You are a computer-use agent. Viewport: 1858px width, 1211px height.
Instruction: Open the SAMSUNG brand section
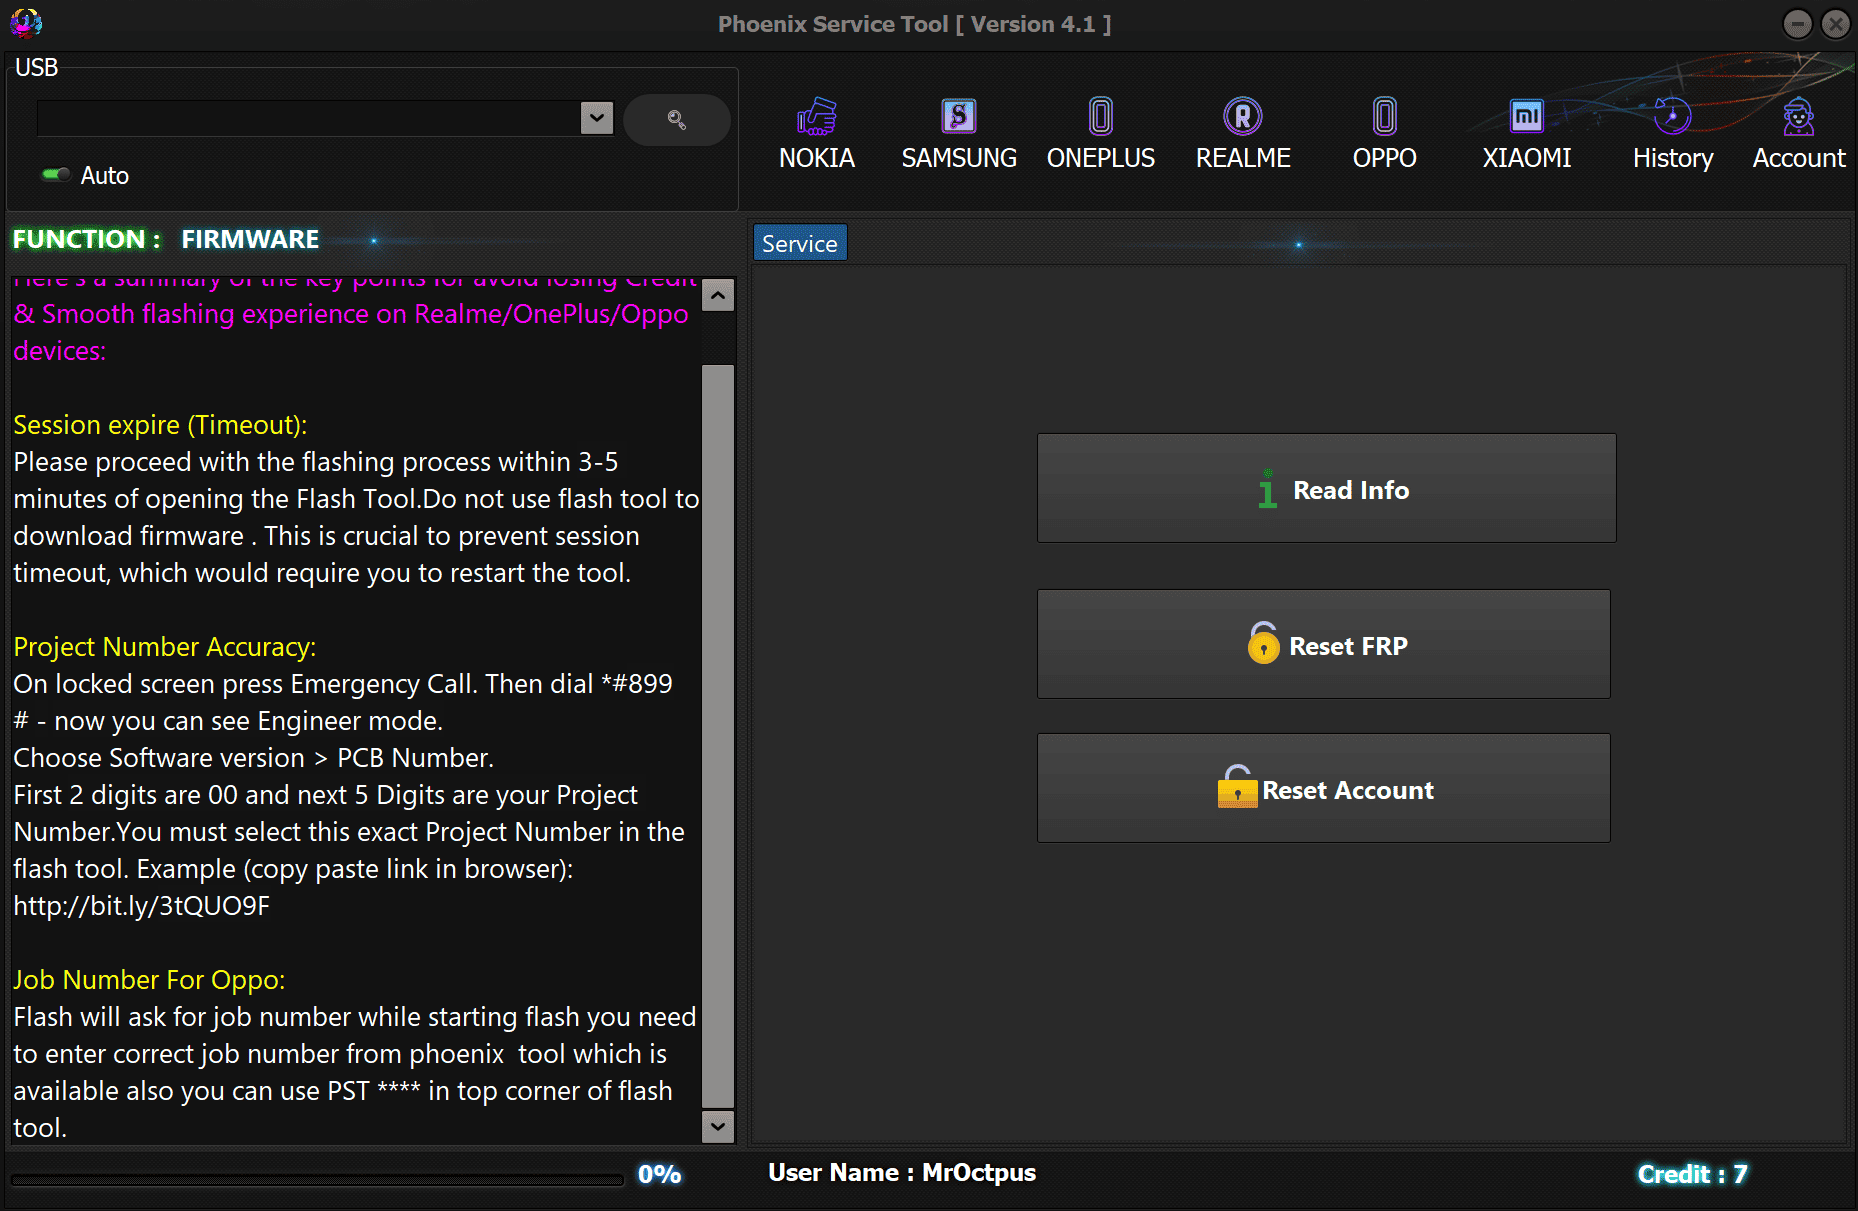pyautogui.click(x=959, y=134)
